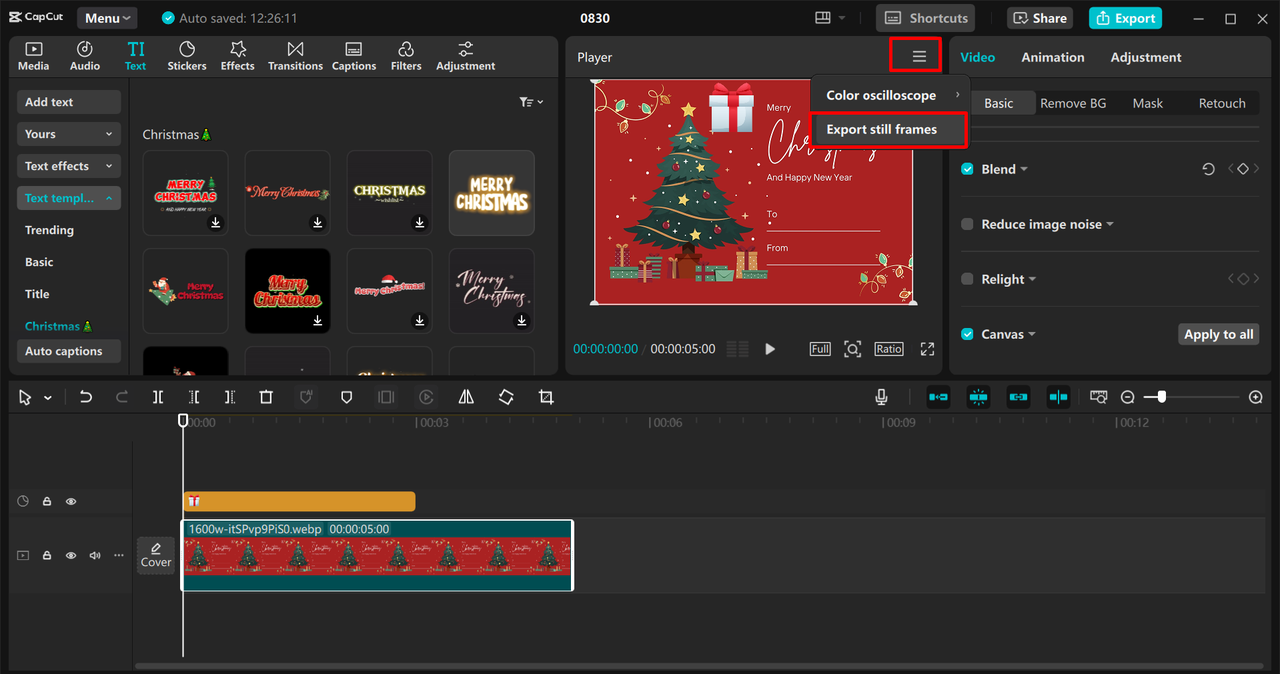Uncheck the Blend checkbox
Image resolution: width=1280 pixels, height=674 pixels.
(967, 169)
